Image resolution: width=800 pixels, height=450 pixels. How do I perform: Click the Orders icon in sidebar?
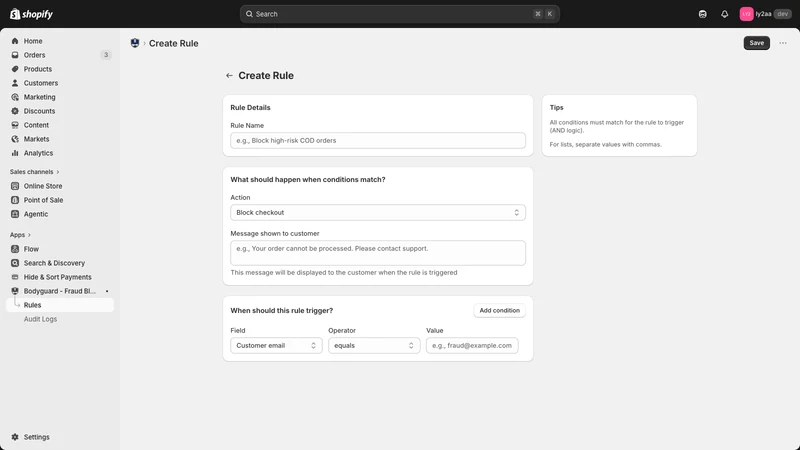(x=15, y=55)
